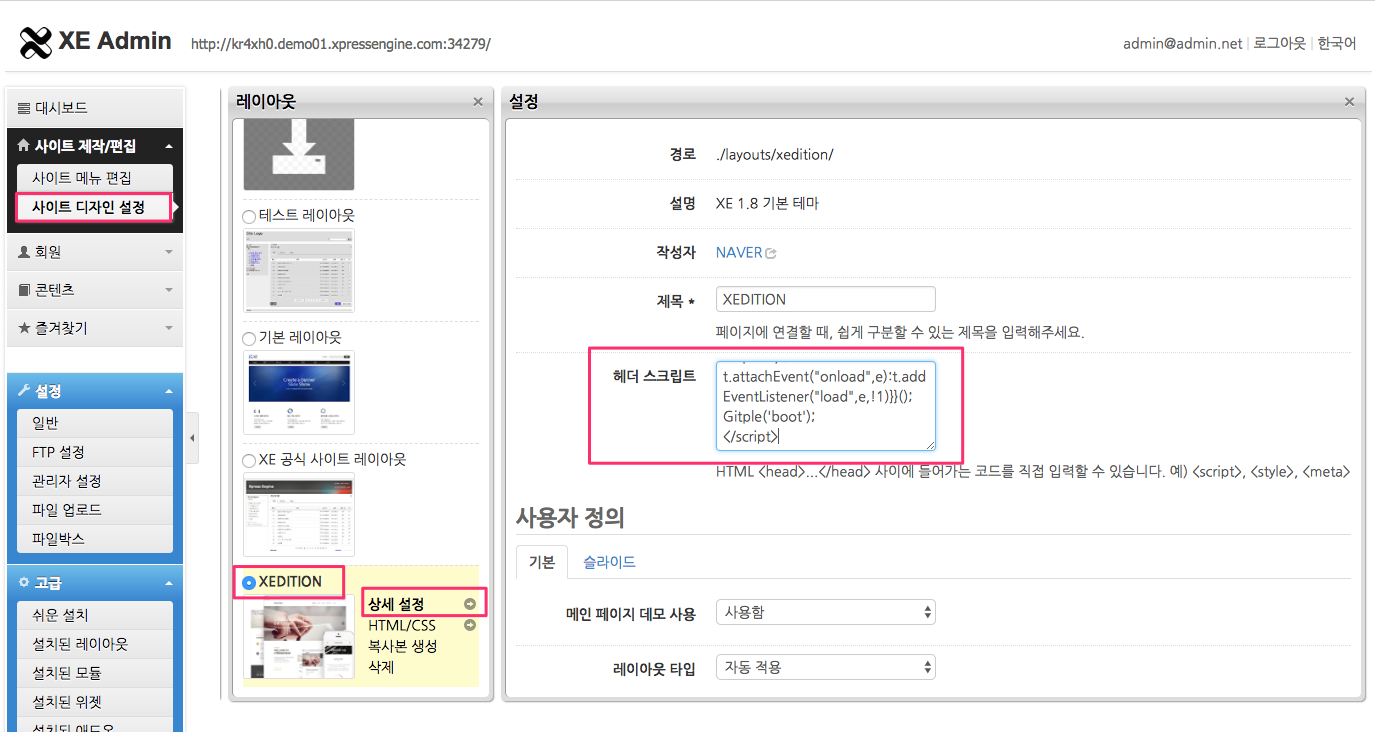1375x732 pixels.
Task: Open the 메인 페이지 데모 사용 dropdown
Action: click(826, 612)
